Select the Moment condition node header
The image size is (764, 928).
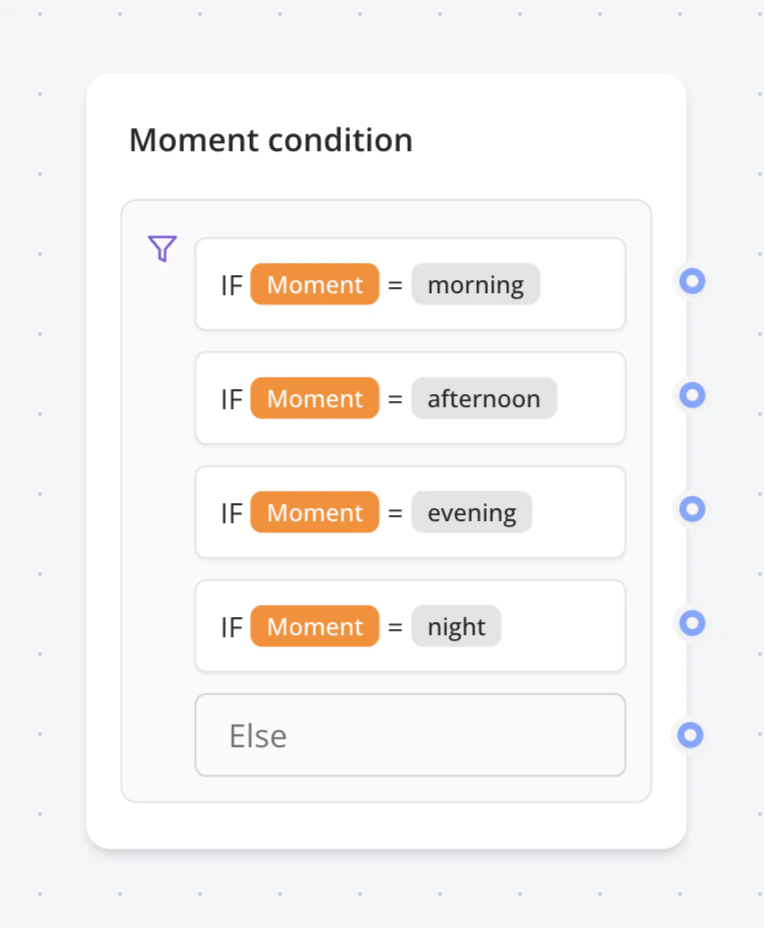click(x=270, y=140)
